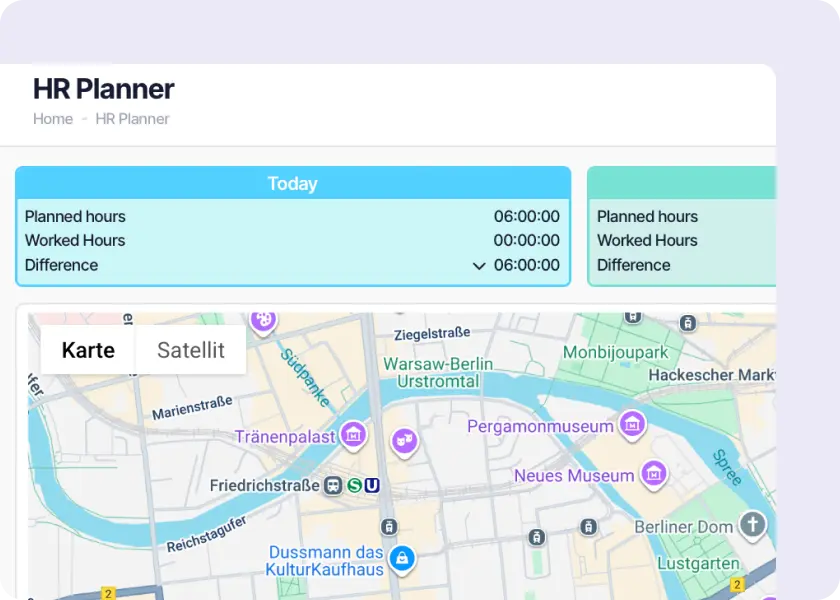Select the Warsaw-Berlin Urstromtal label
This screenshot has width=840, height=600.
click(438, 372)
